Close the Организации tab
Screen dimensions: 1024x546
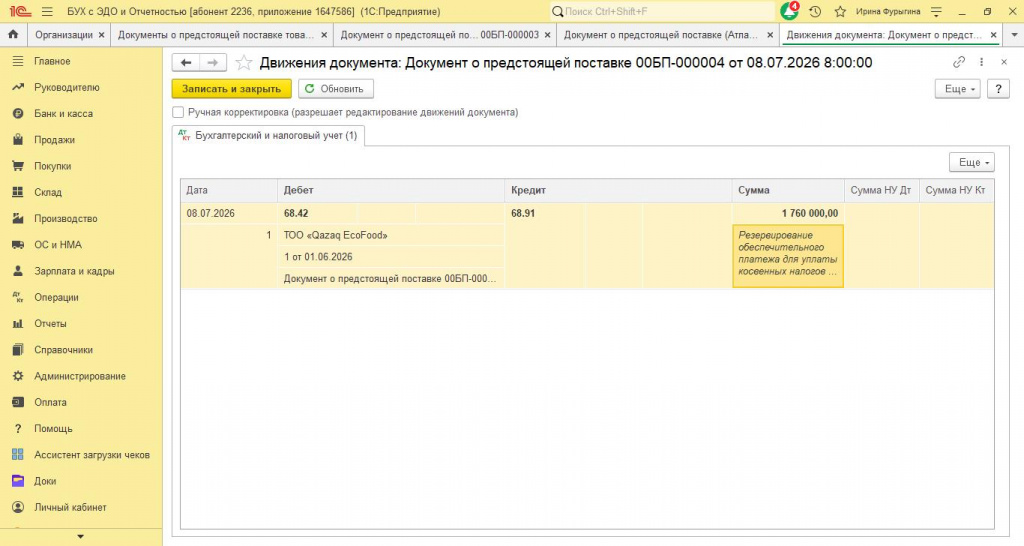point(101,35)
